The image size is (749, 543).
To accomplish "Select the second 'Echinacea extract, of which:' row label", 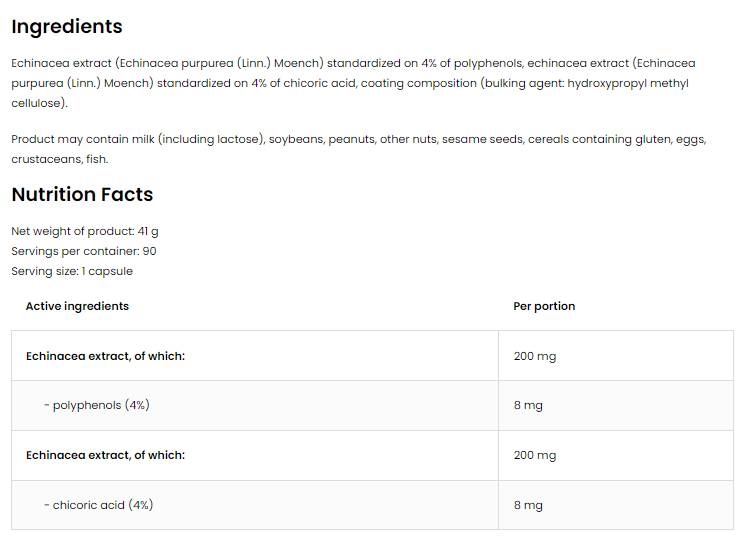I will pyautogui.click(x=105, y=455).
